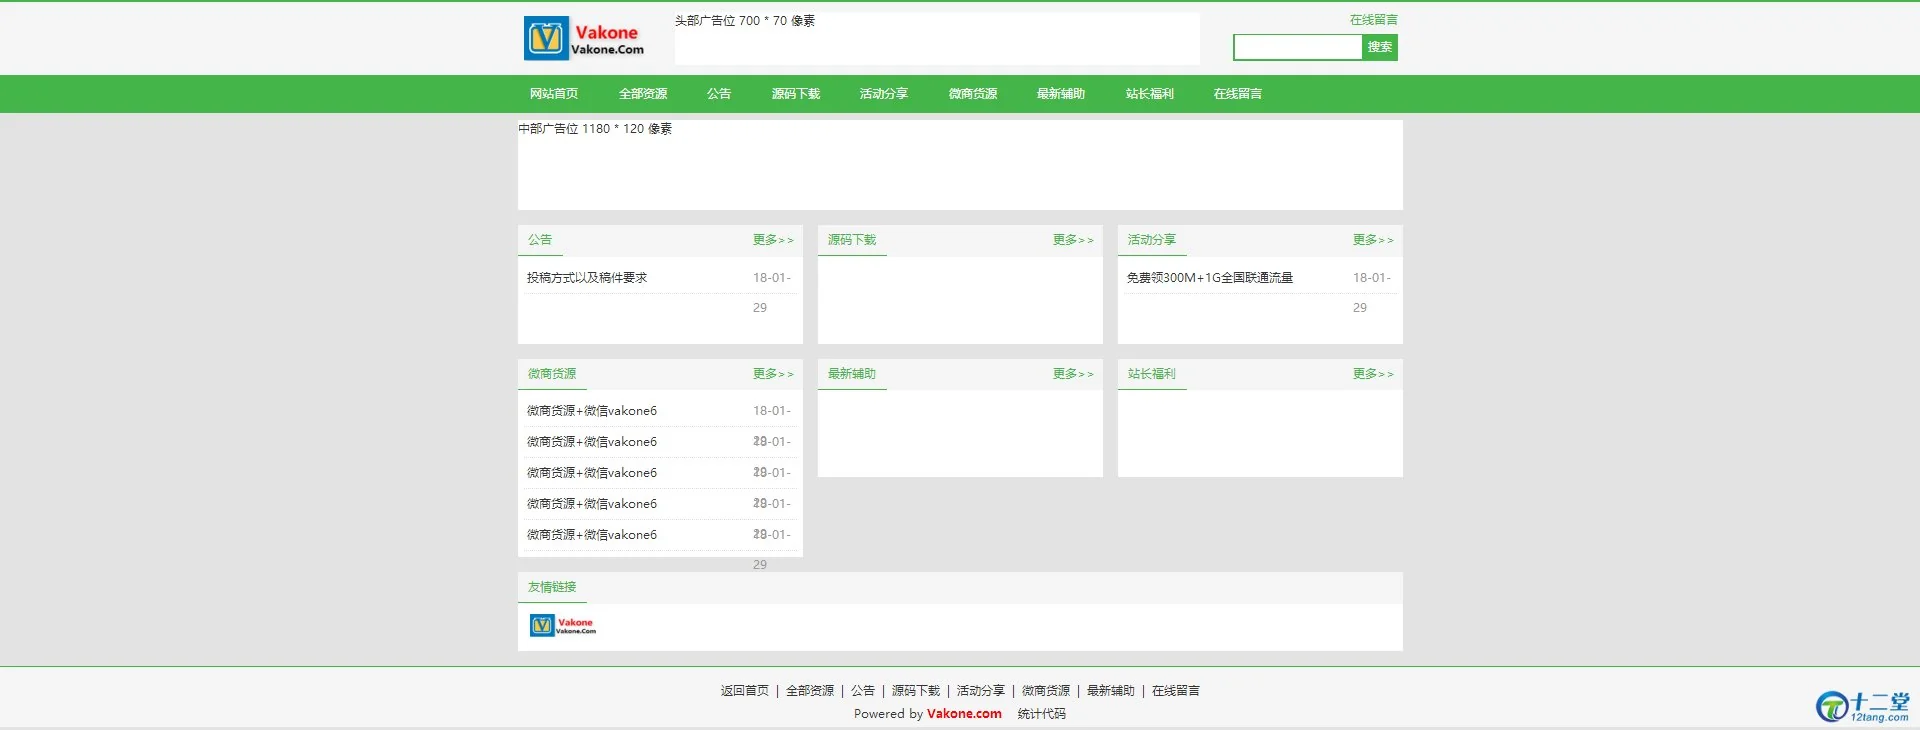Focus the search input field
Screen dimensions: 1920x730
[1297, 47]
